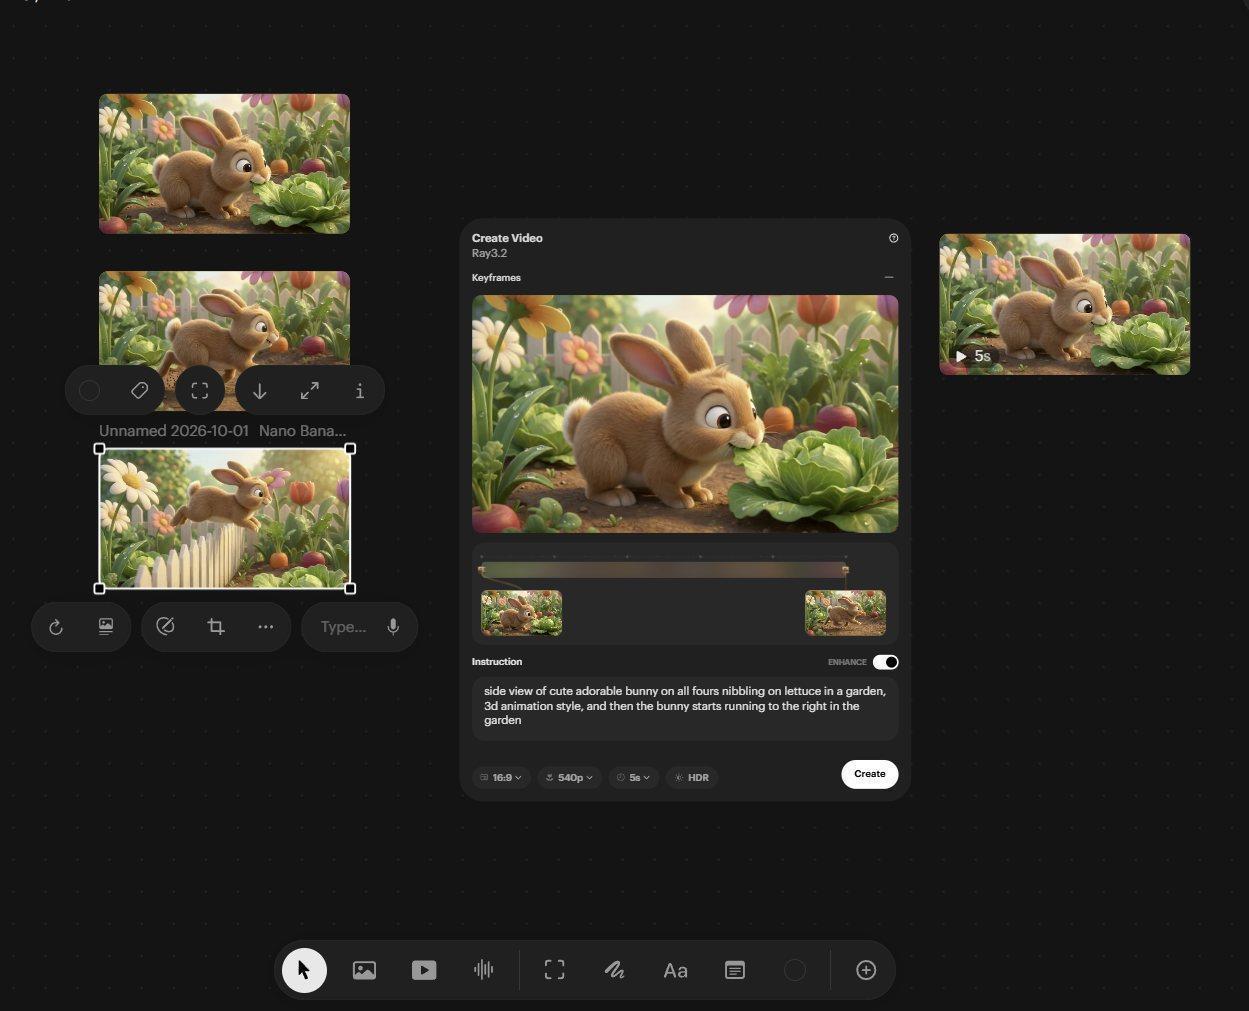Select the frame tool in bottom toolbar
The width and height of the screenshot is (1249, 1011).
click(555, 970)
